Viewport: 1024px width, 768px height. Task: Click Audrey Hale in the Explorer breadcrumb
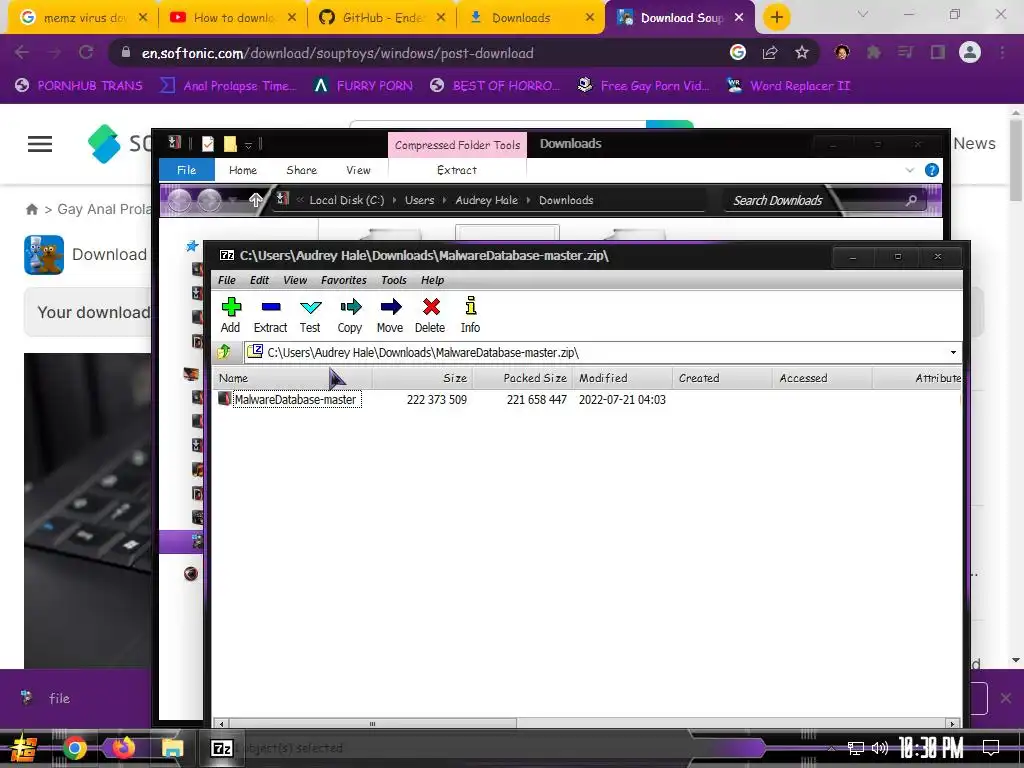point(487,200)
